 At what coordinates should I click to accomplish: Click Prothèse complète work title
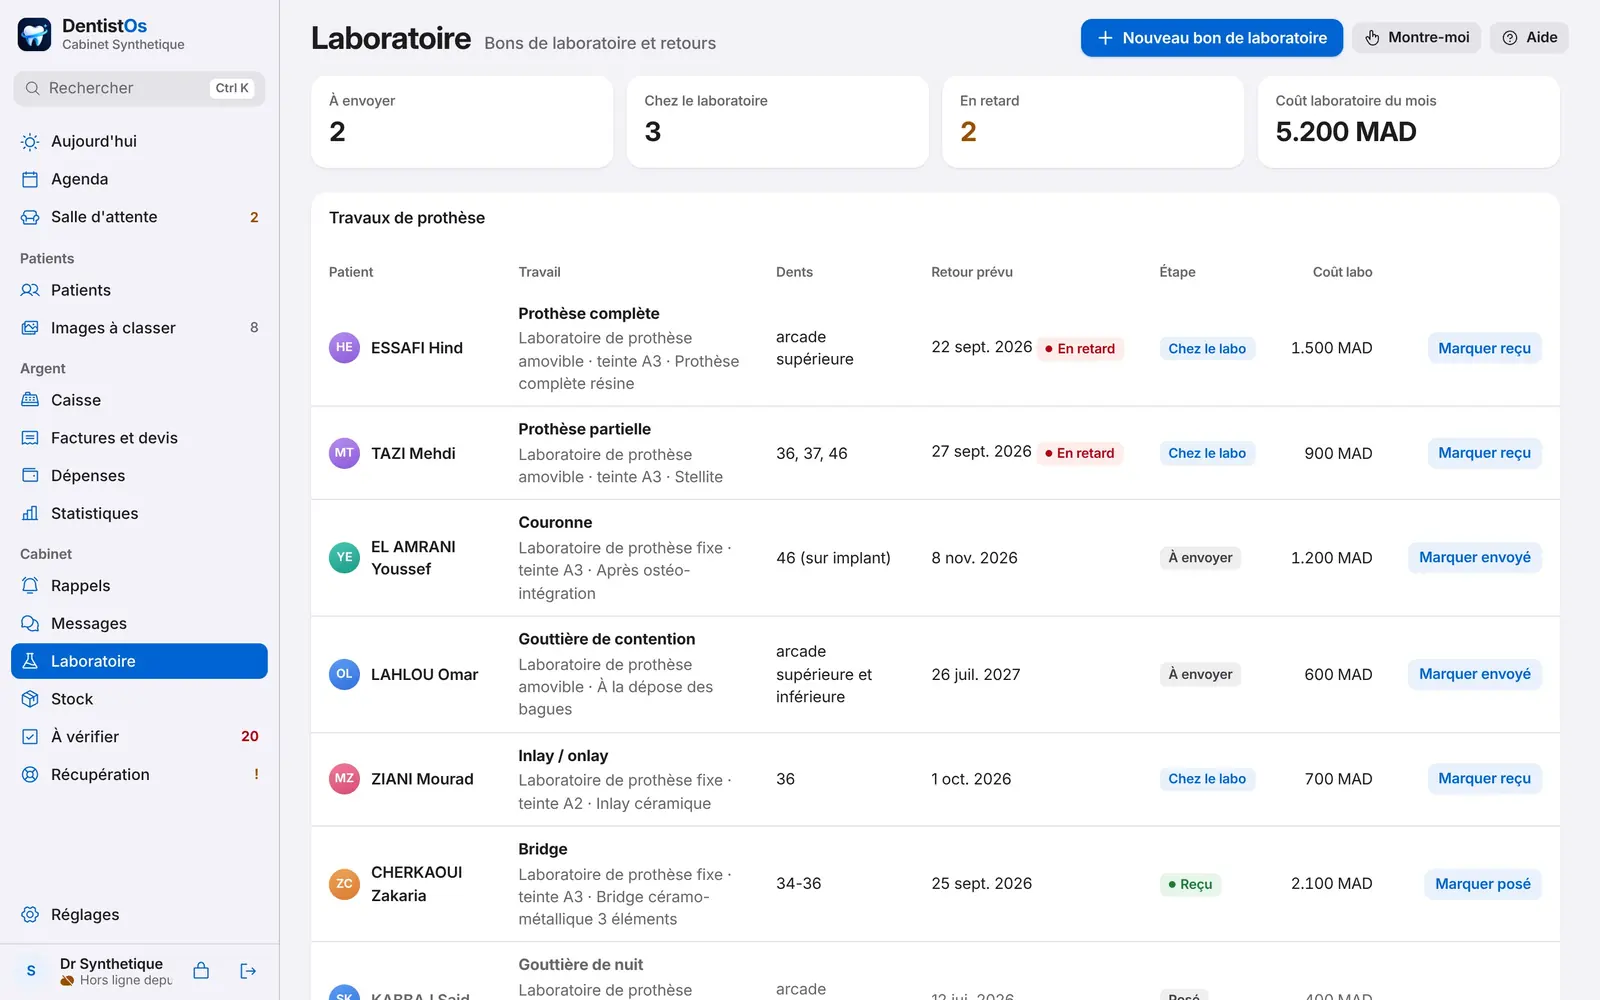coord(588,314)
